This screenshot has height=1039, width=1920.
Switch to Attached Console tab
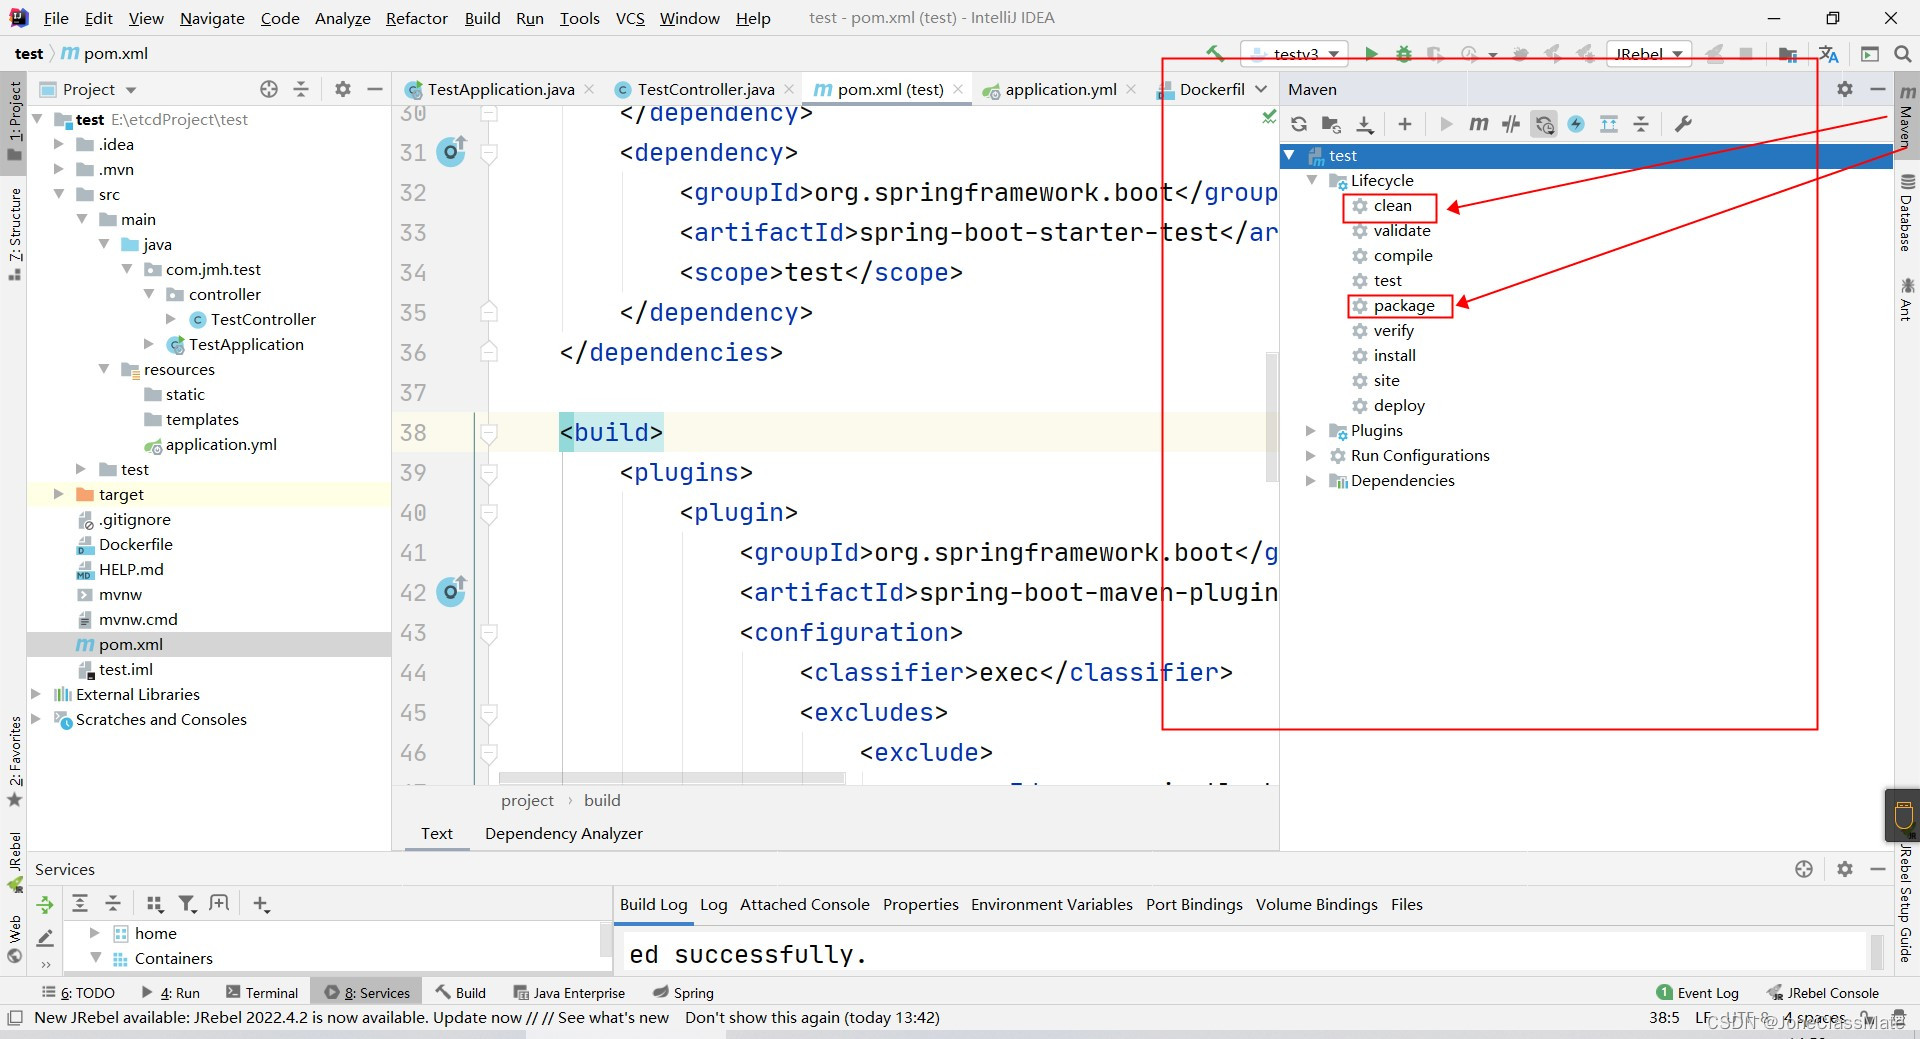pos(804,904)
